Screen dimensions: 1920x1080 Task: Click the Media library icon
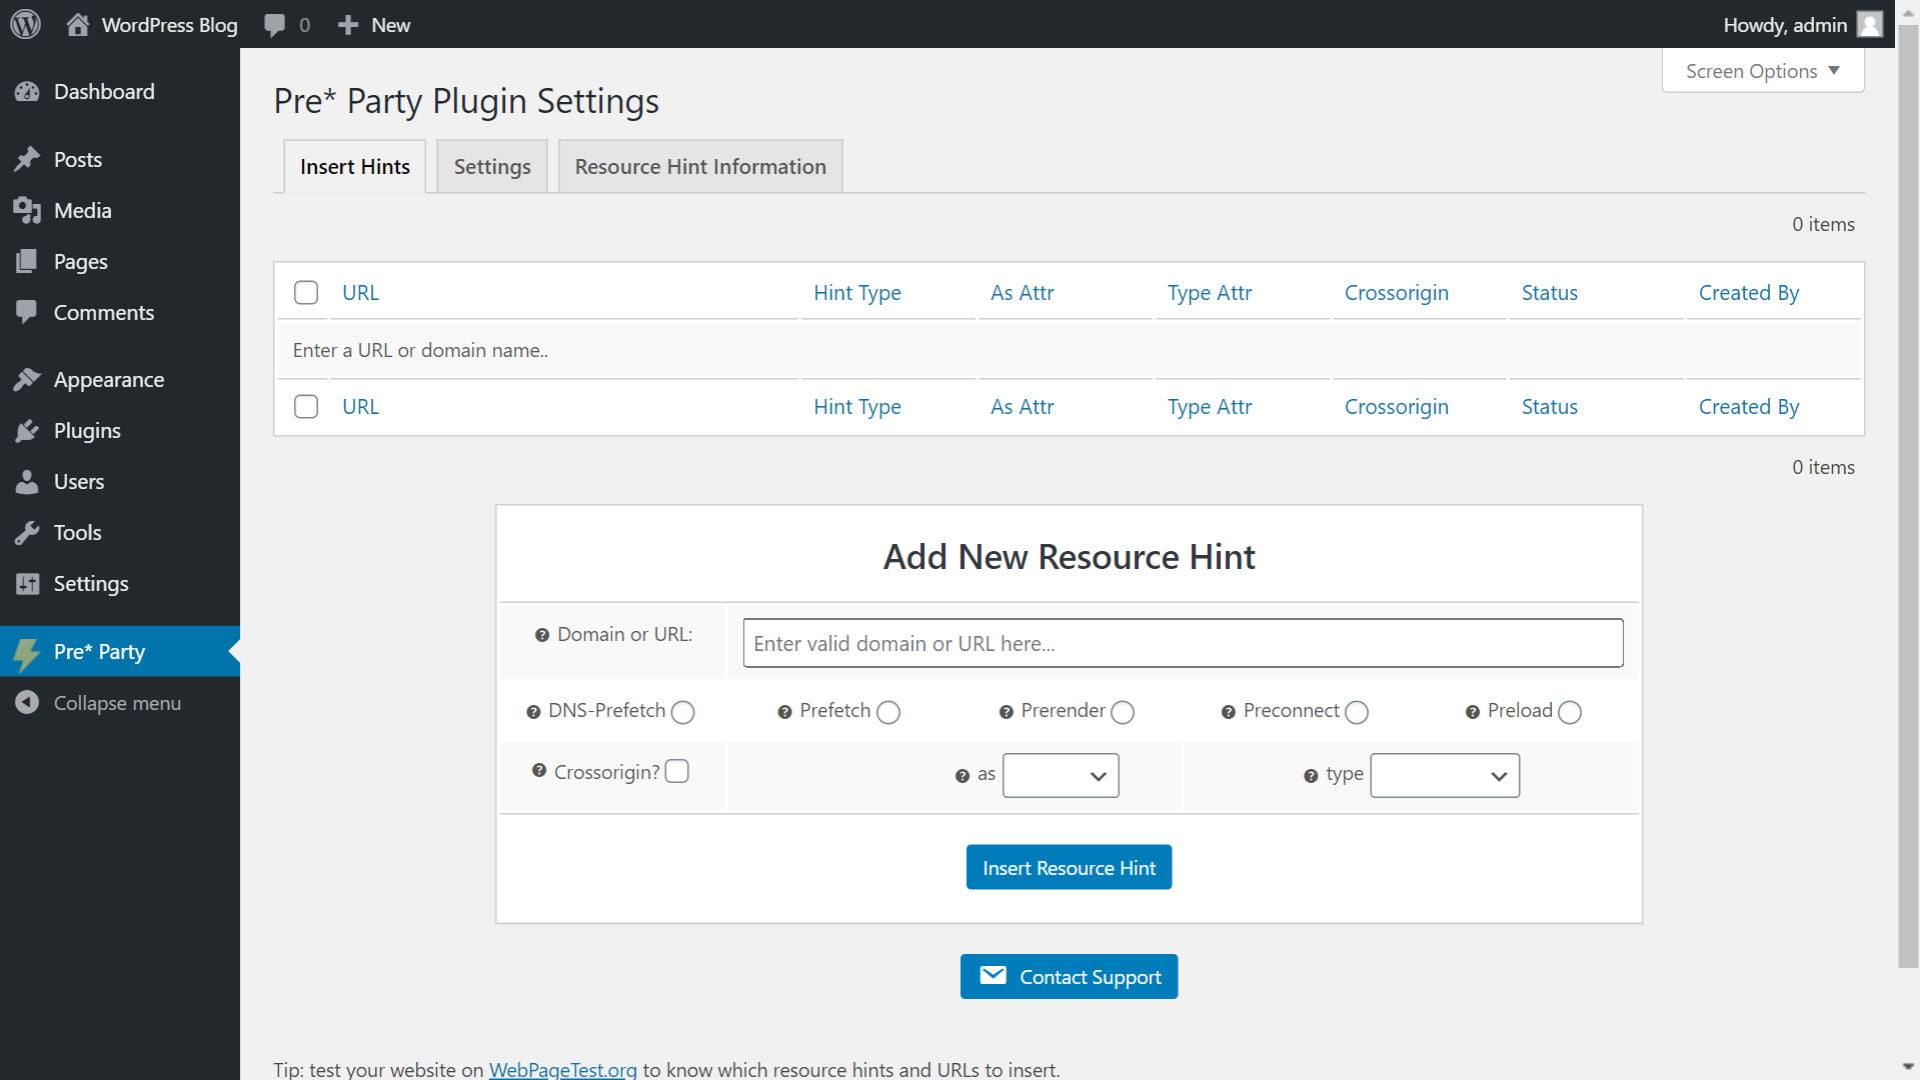click(27, 210)
